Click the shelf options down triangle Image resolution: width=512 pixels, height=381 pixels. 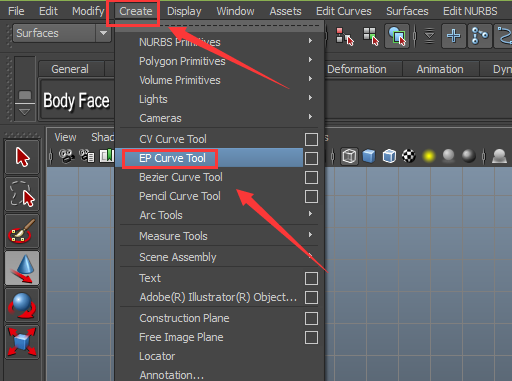(x=25, y=112)
